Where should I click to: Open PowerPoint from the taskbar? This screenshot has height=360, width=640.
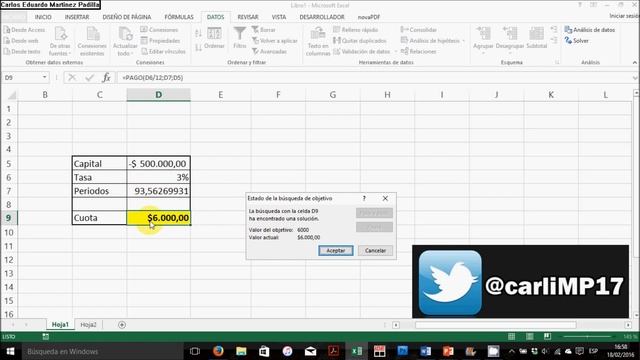click(448, 351)
